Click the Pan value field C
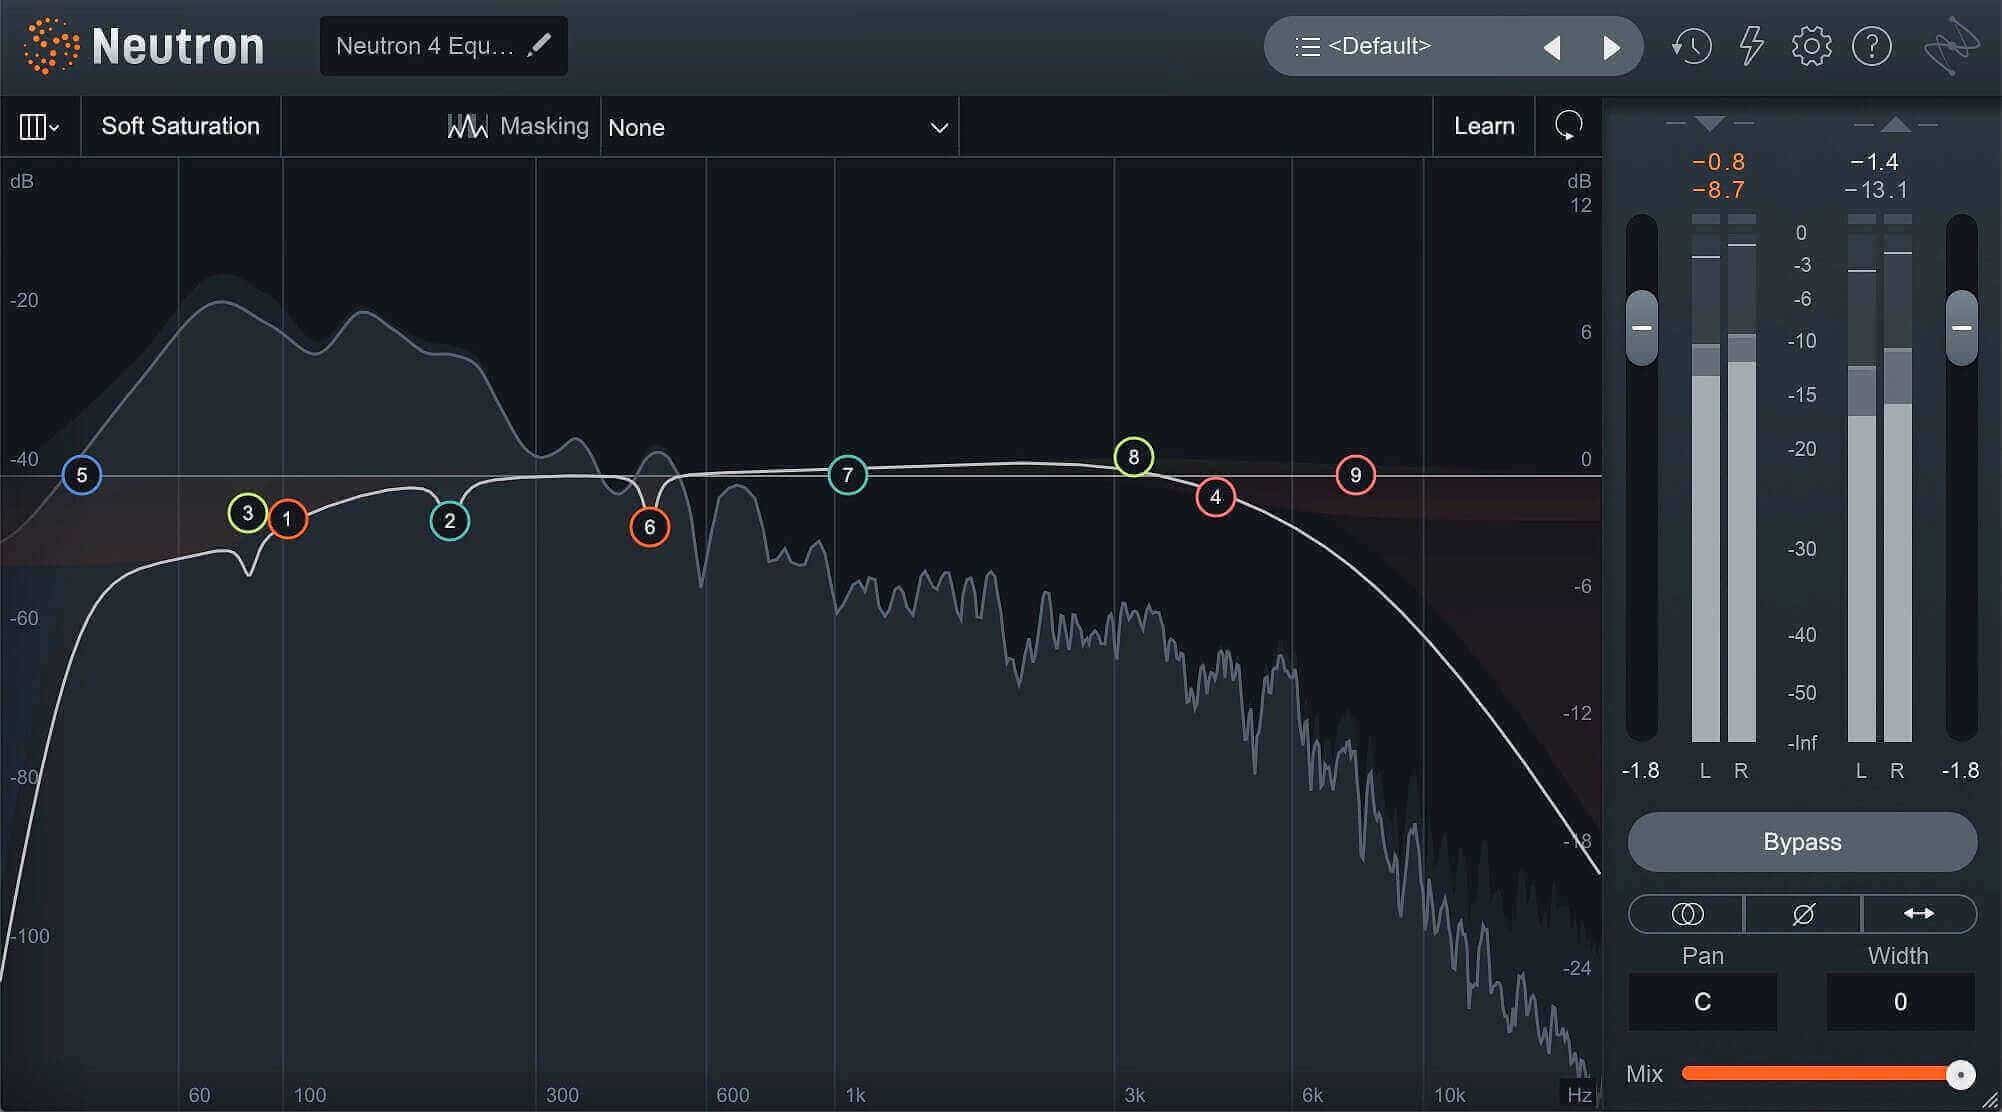This screenshot has height=1112, width=2002. (1703, 1002)
